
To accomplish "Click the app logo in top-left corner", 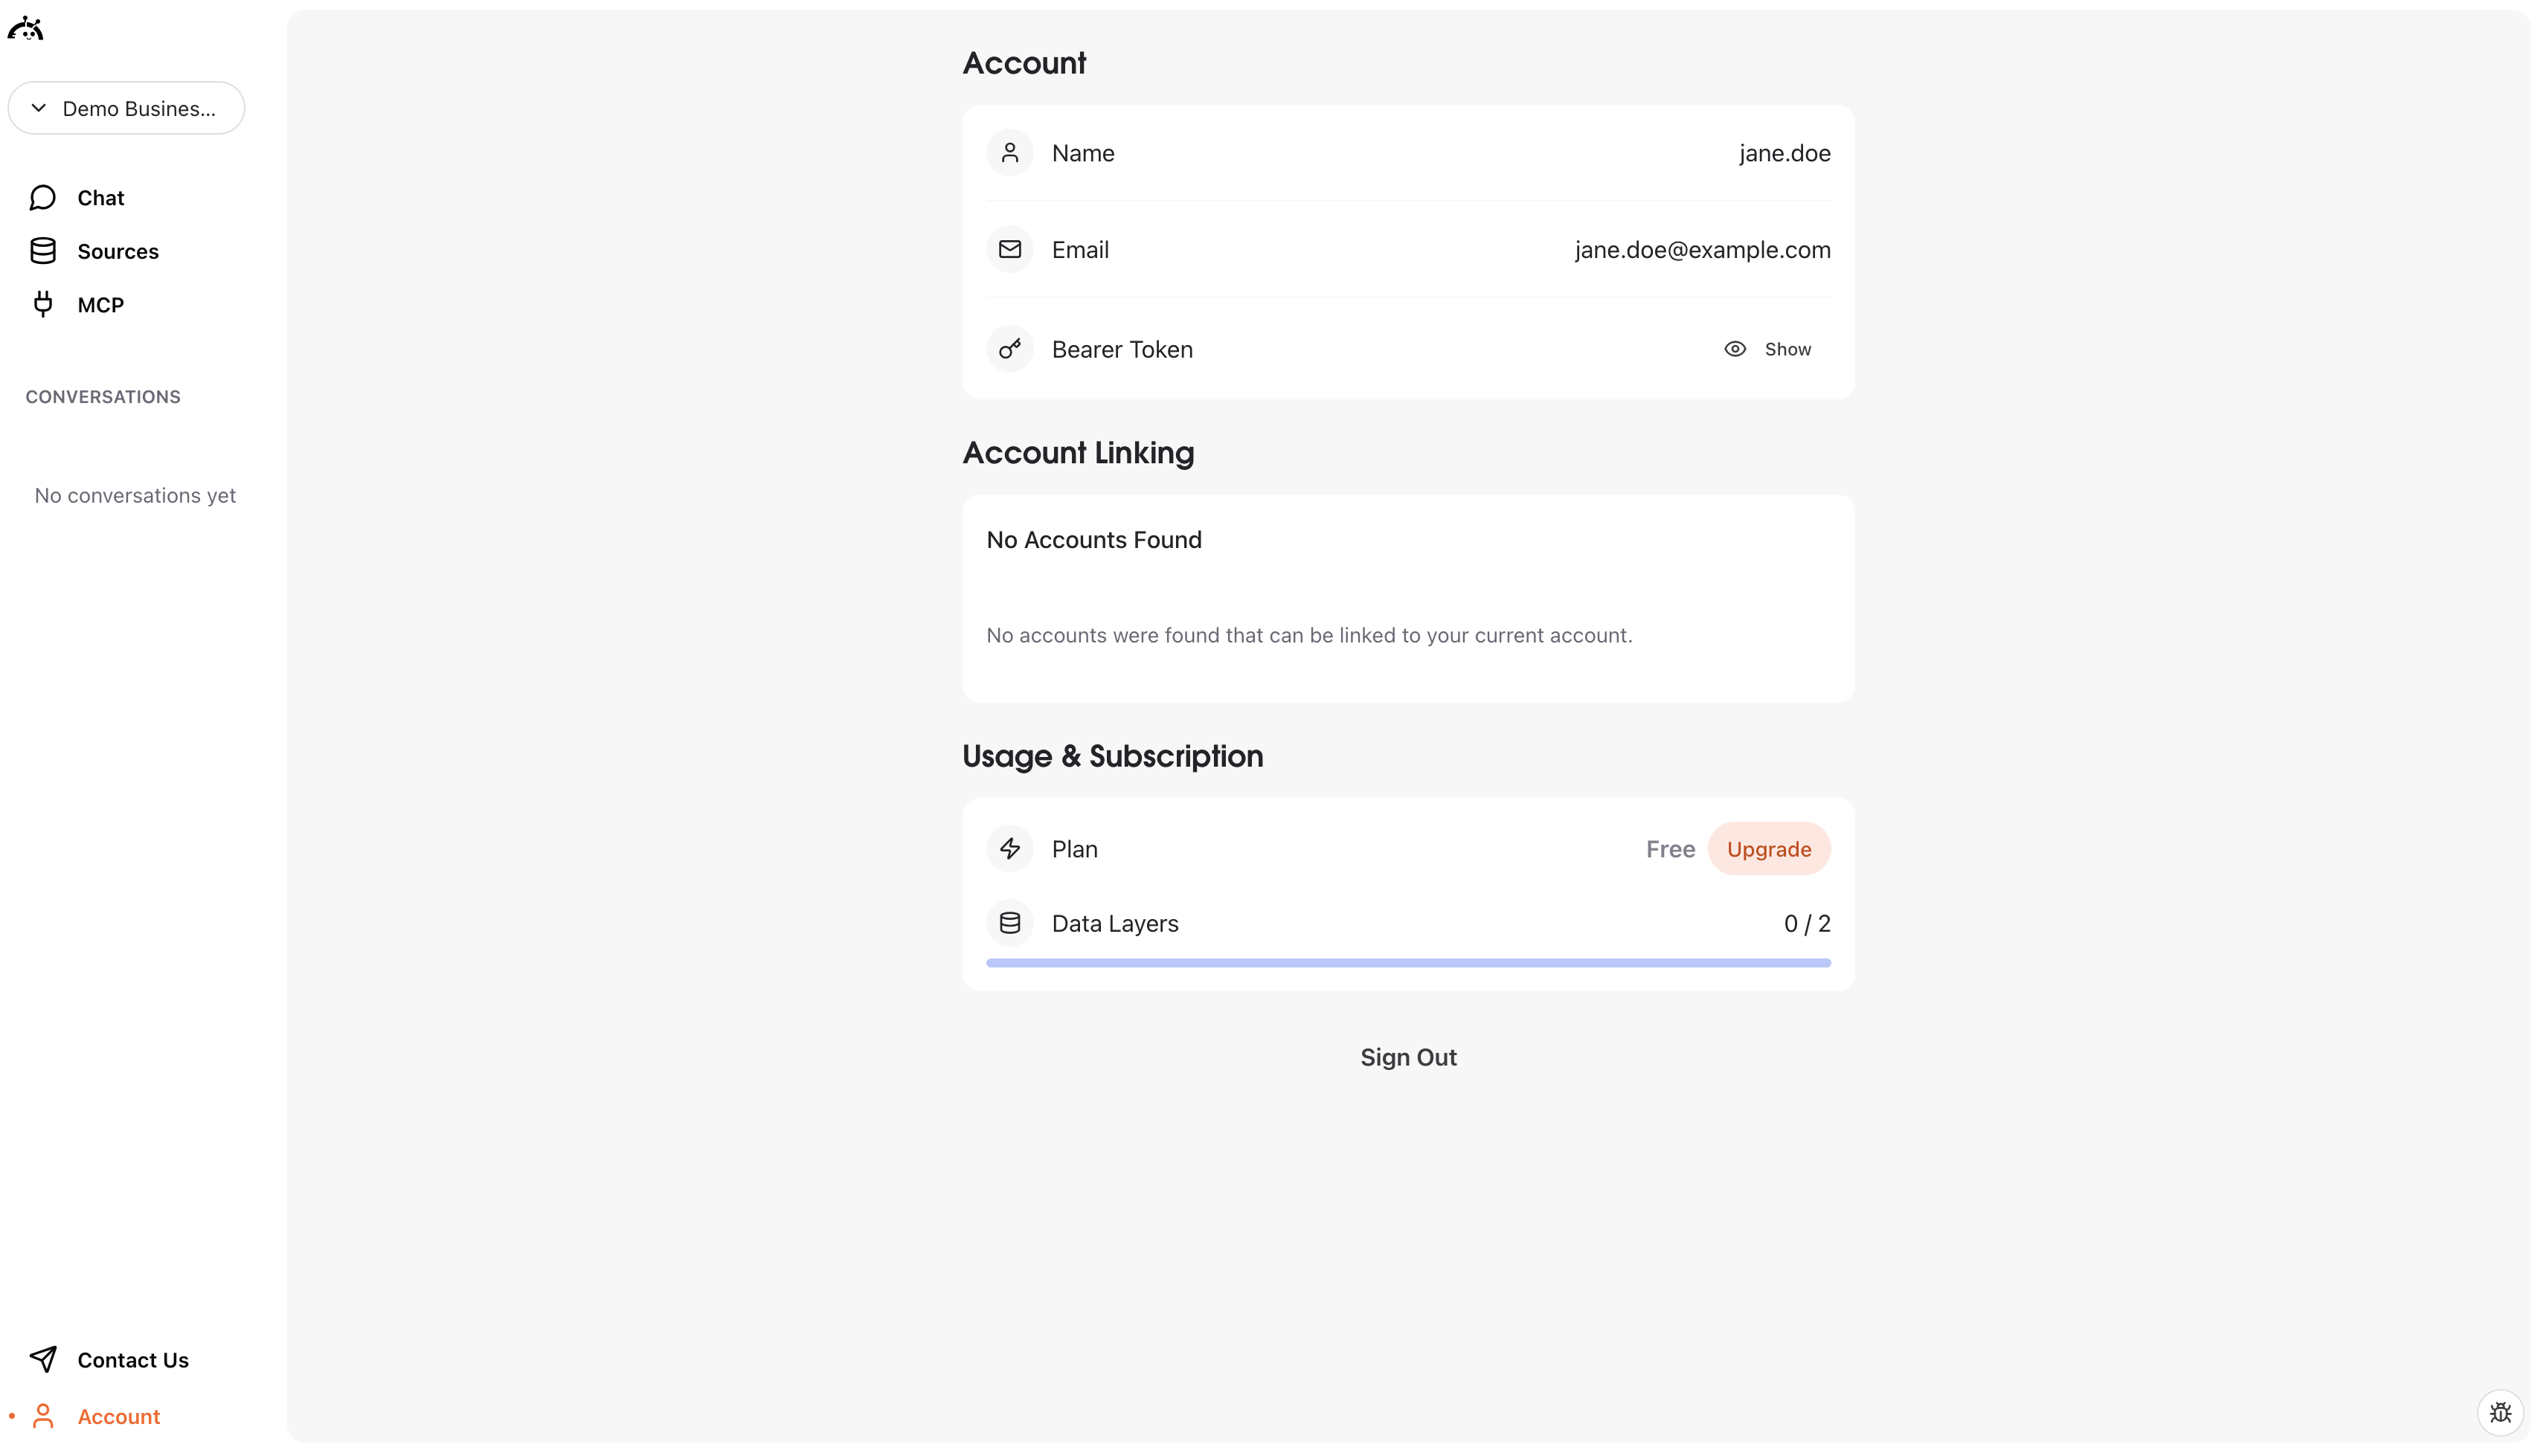I will click(26, 28).
